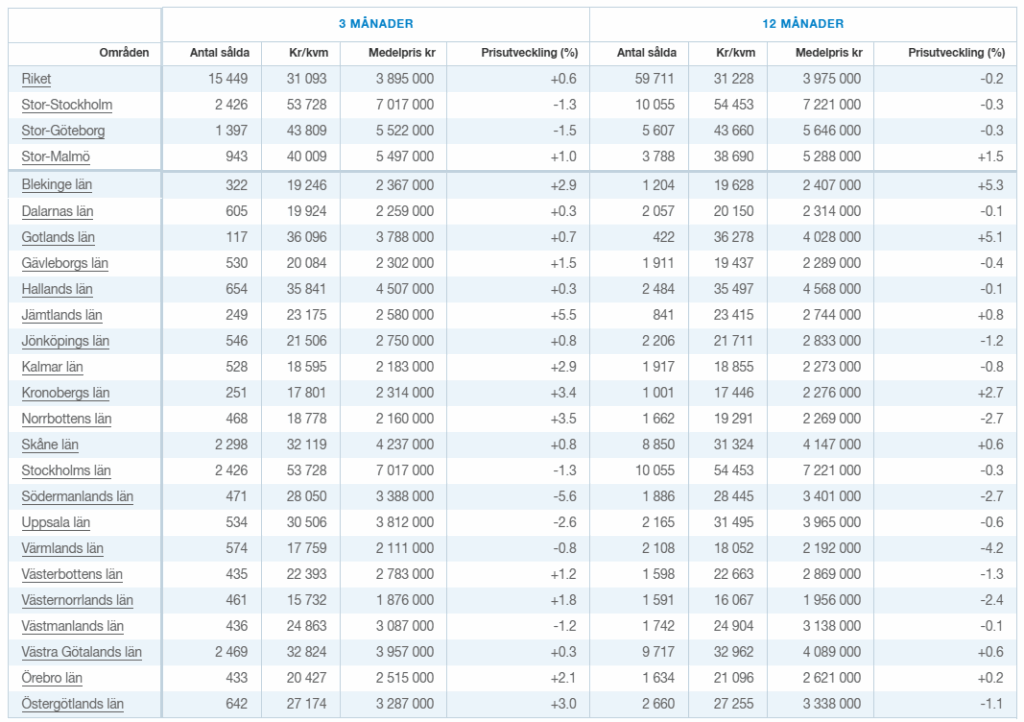Image resolution: width=1024 pixels, height=722 pixels.
Task: Open the Skåne län link
Action: [x=50, y=445]
